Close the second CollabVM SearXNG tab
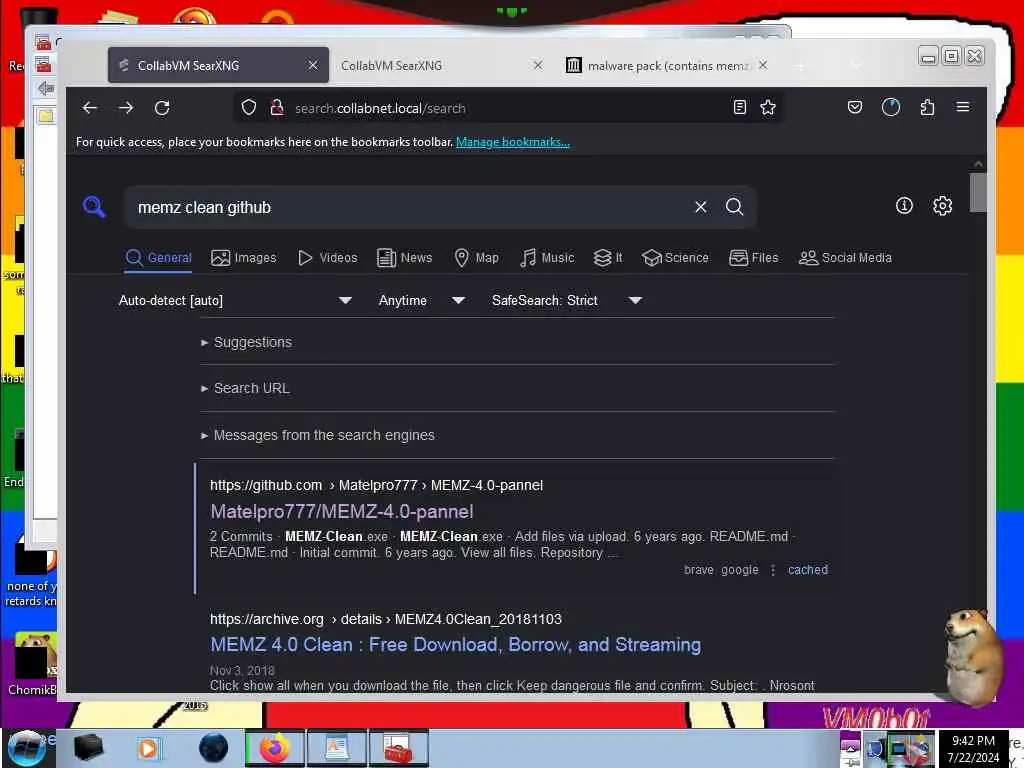 click(538, 65)
